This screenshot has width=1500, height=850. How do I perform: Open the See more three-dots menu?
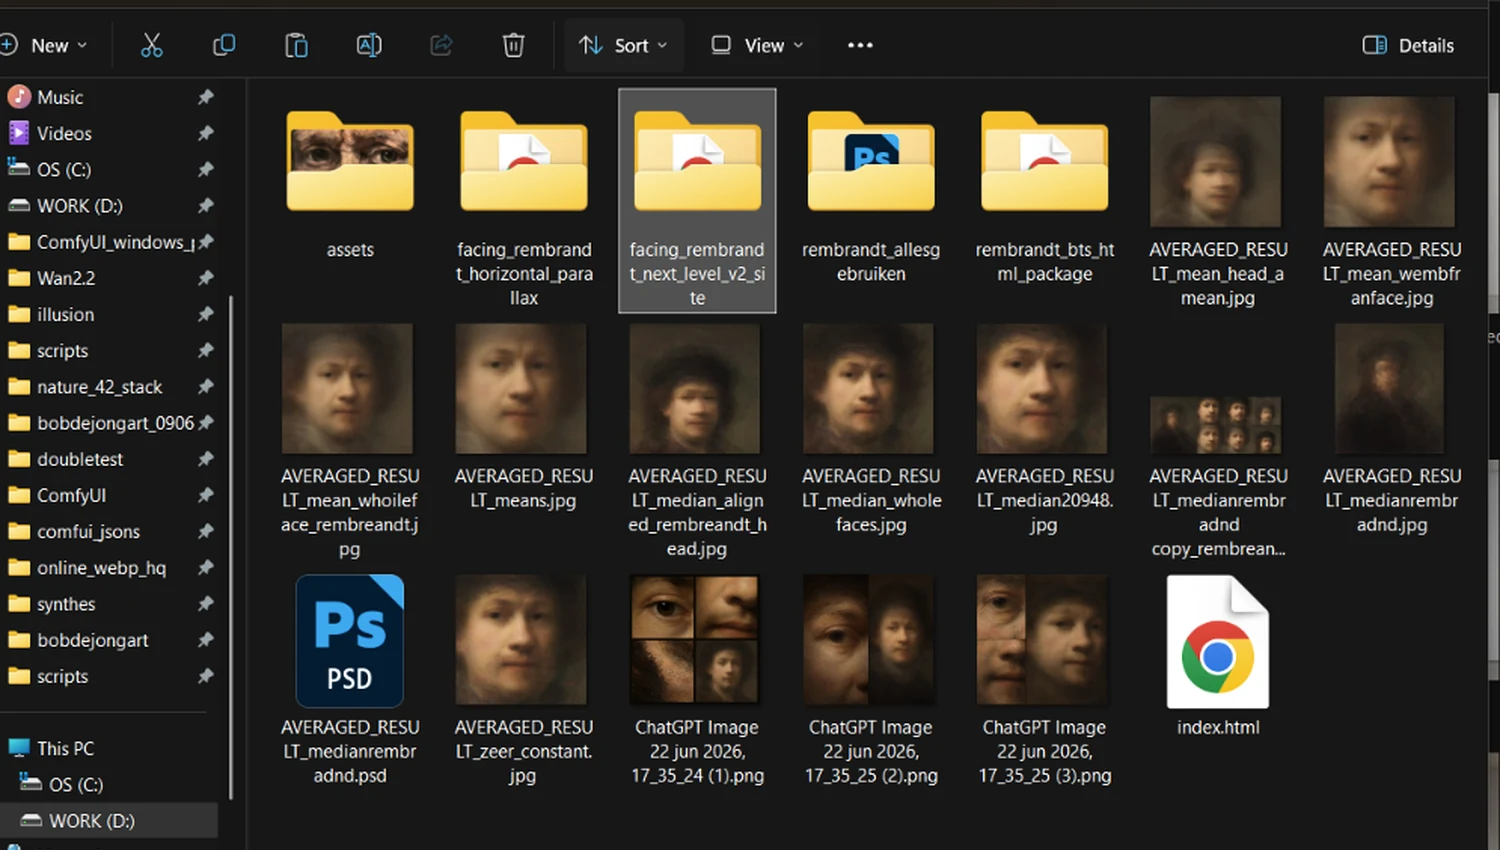tap(860, 45)
